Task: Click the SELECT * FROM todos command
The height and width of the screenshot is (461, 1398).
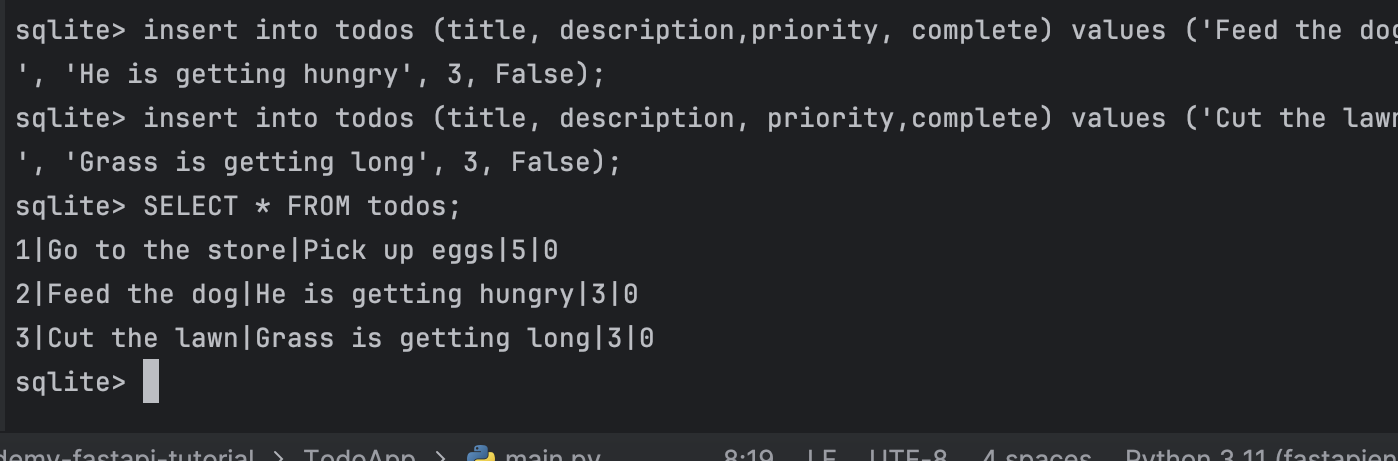Action: click(x=303, y=206)
